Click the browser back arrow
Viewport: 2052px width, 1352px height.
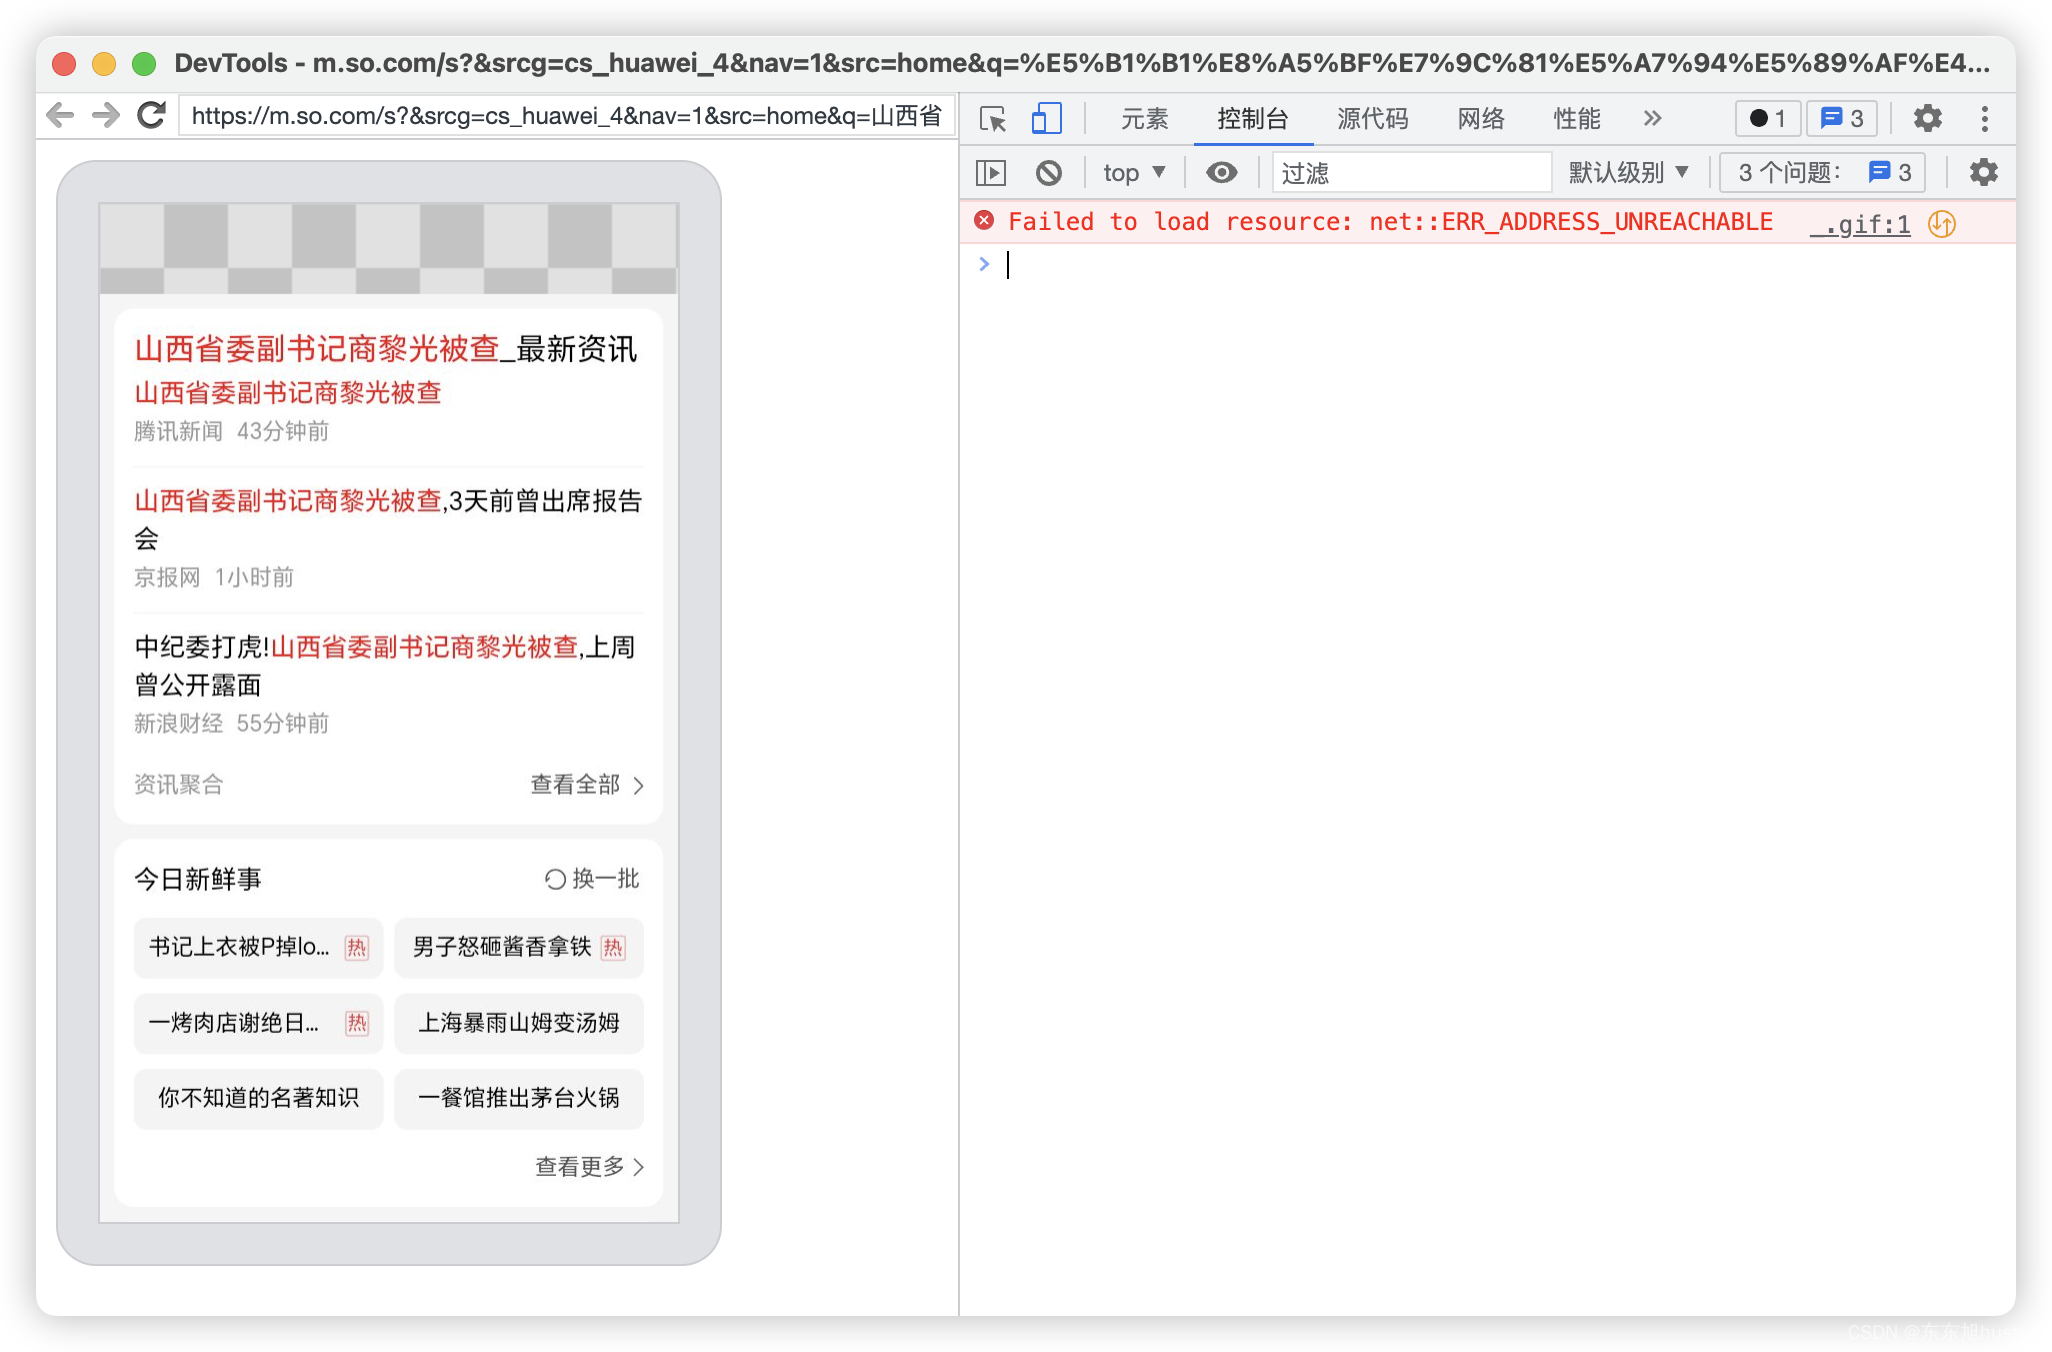[x=61, y=116]
